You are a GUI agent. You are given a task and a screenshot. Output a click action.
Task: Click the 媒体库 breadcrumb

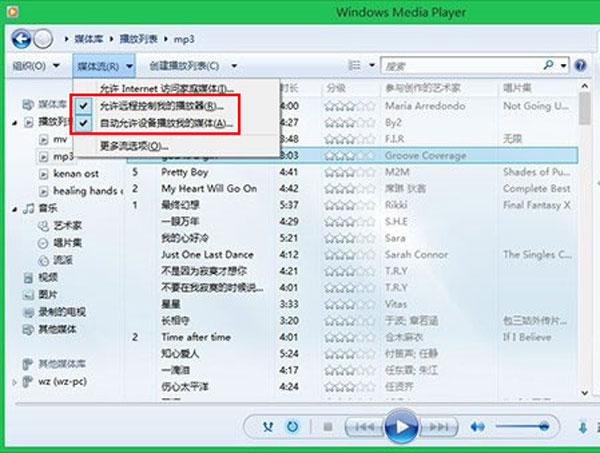point(89,39)
